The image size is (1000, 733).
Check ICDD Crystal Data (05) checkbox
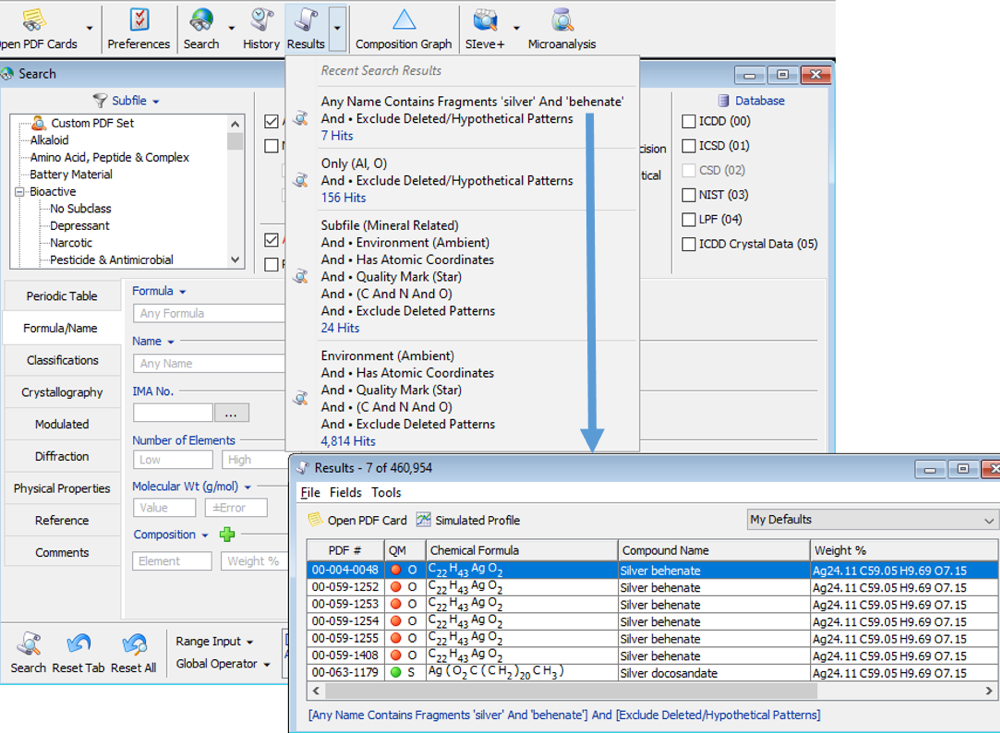689,244
